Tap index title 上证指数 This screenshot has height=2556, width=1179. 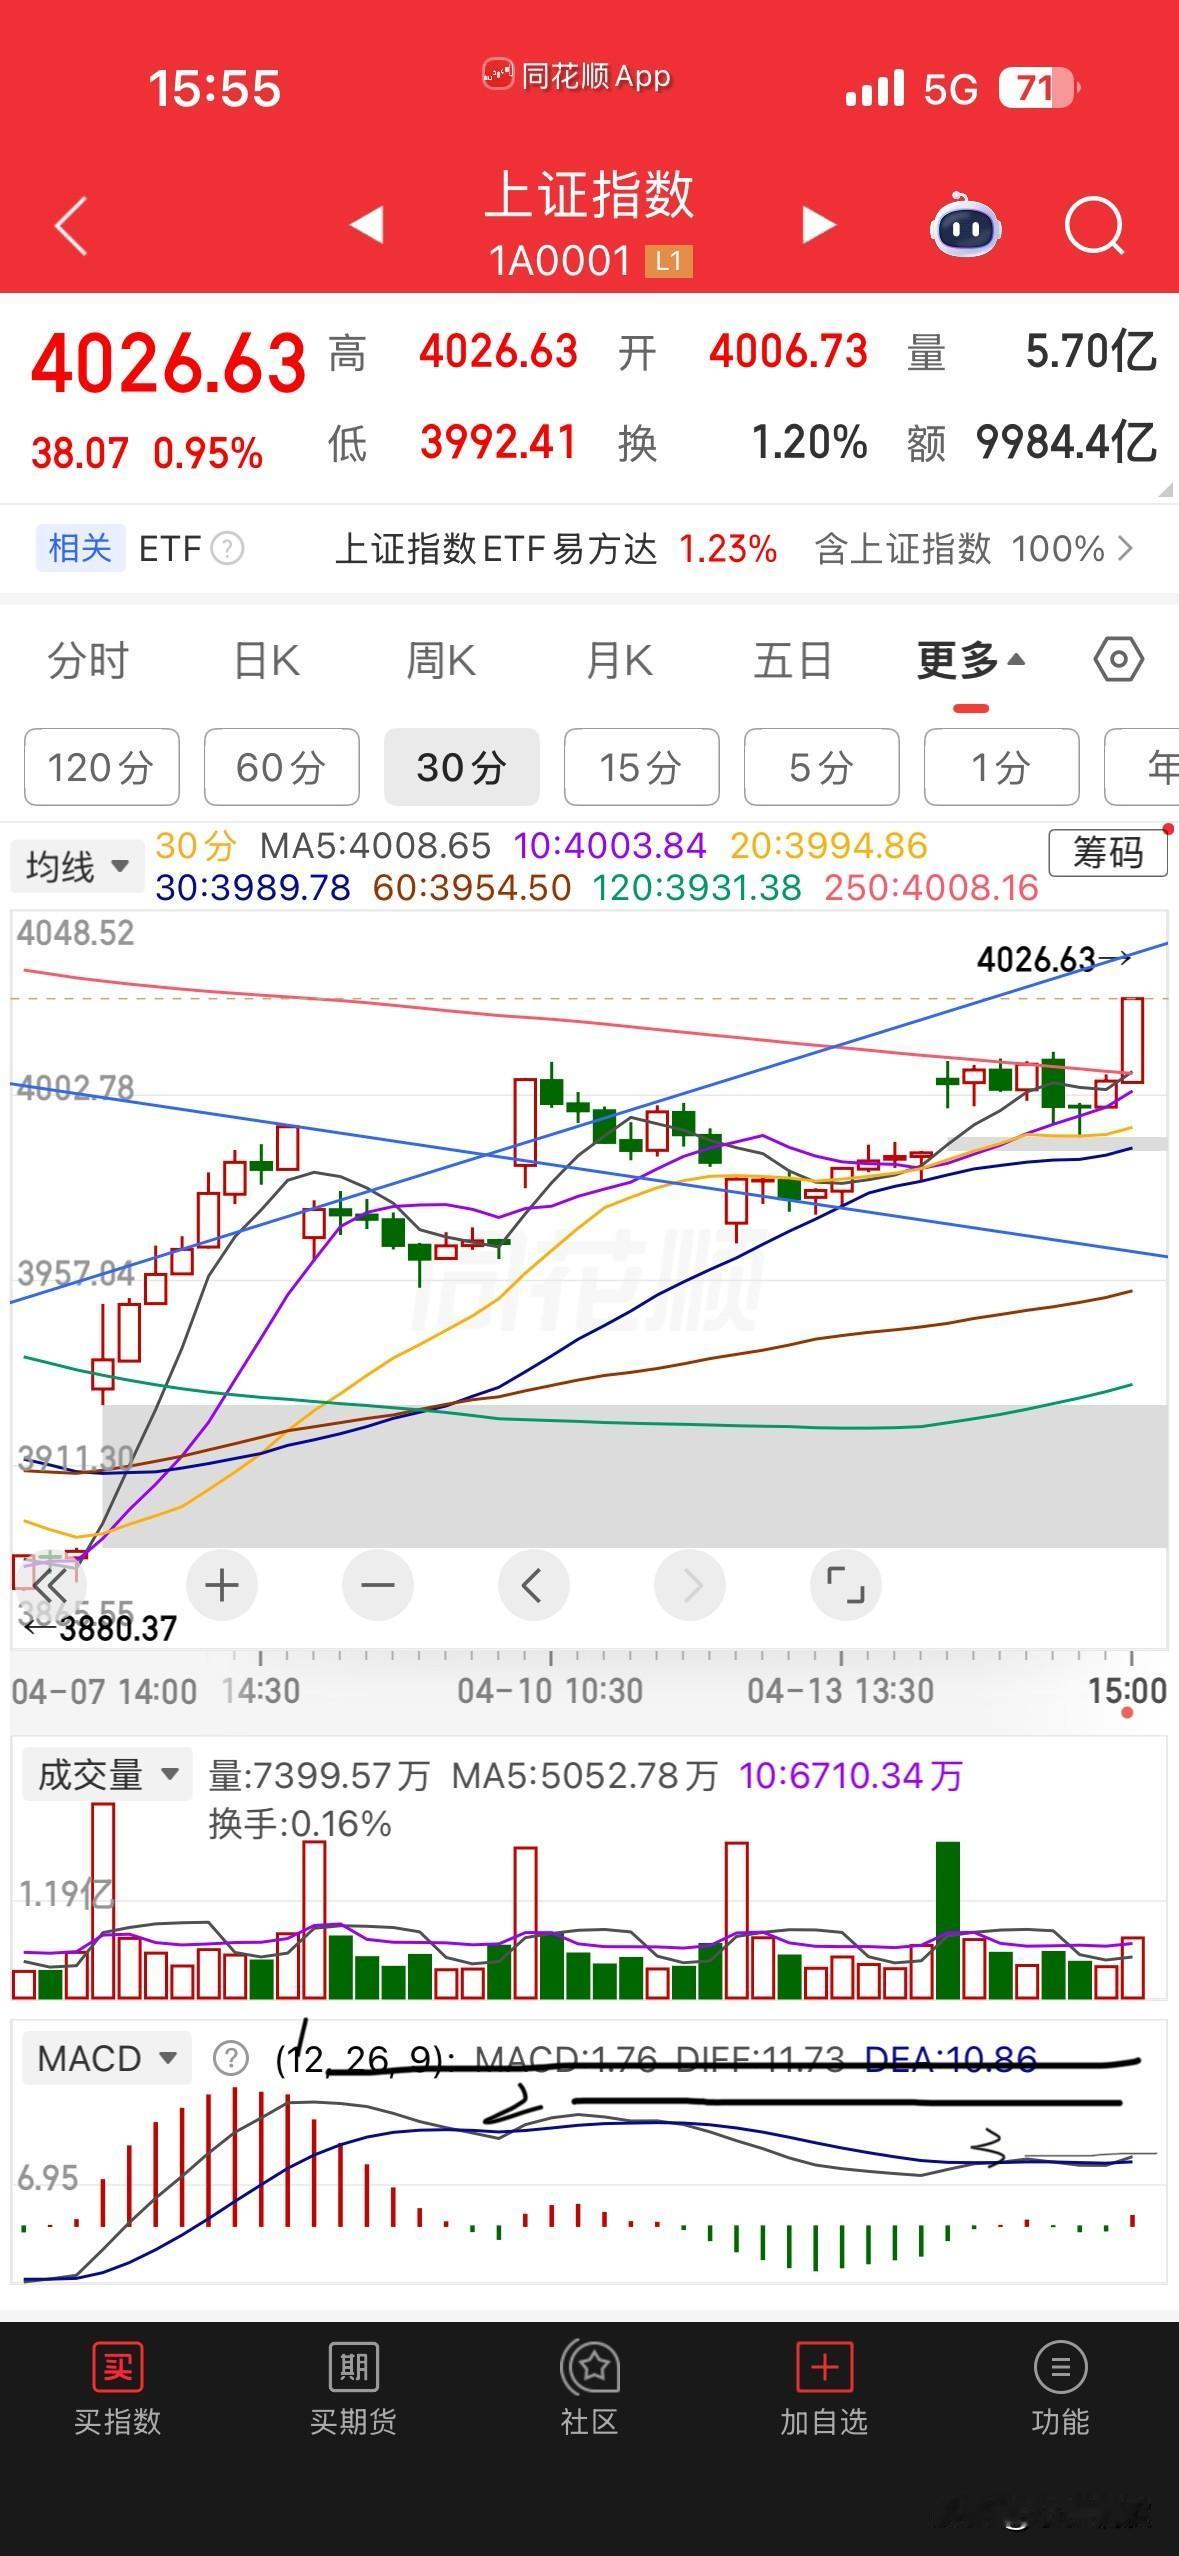(590, 194)
